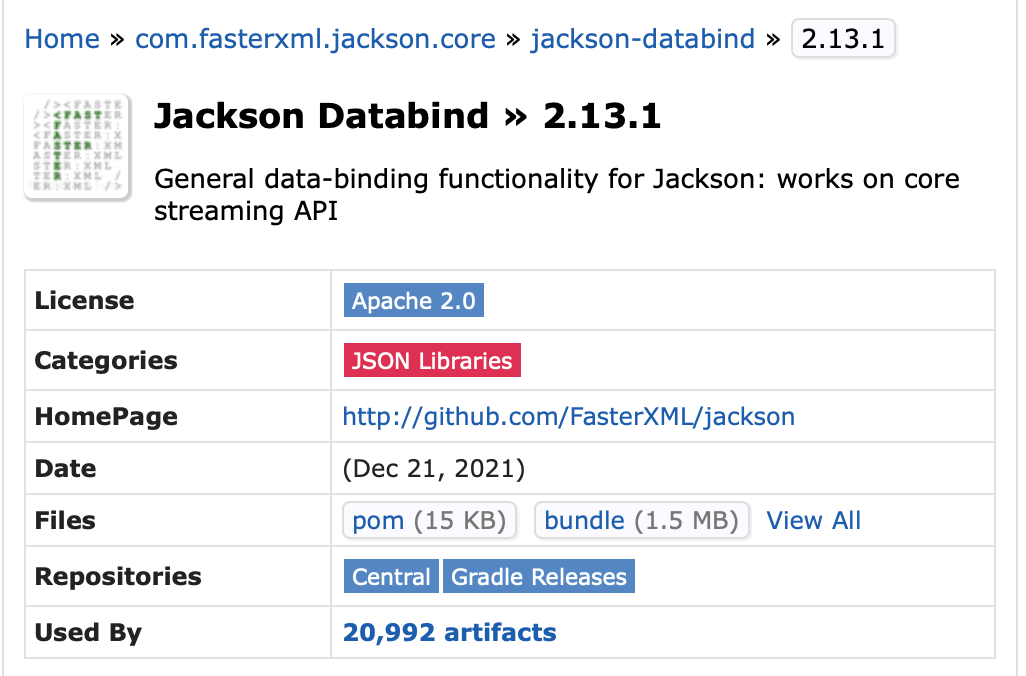Visit the github.com/FasterXML/jackson homepage link
Viewport: 1026px width, 676px height.
point(569,416)
